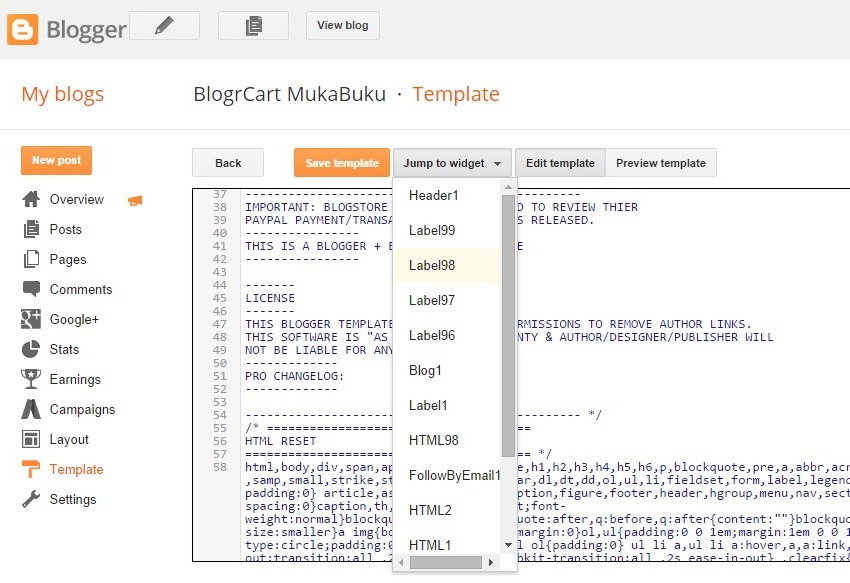Click the pencil compose post button

coord(164,25)
